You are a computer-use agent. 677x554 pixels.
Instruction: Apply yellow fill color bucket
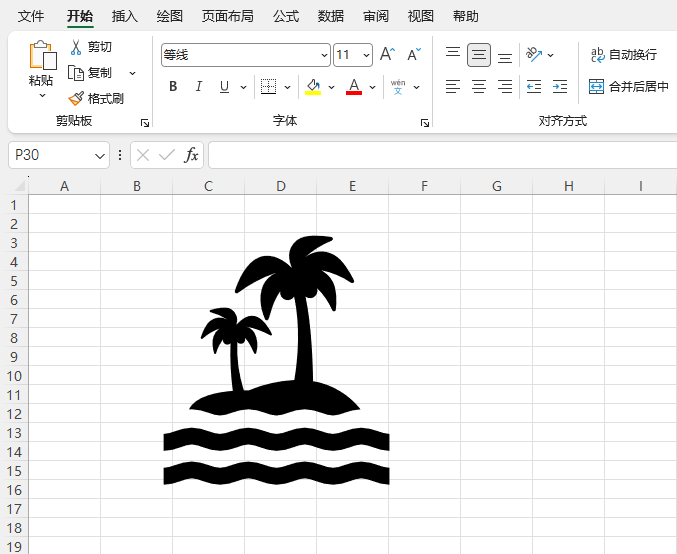[313, 87]
